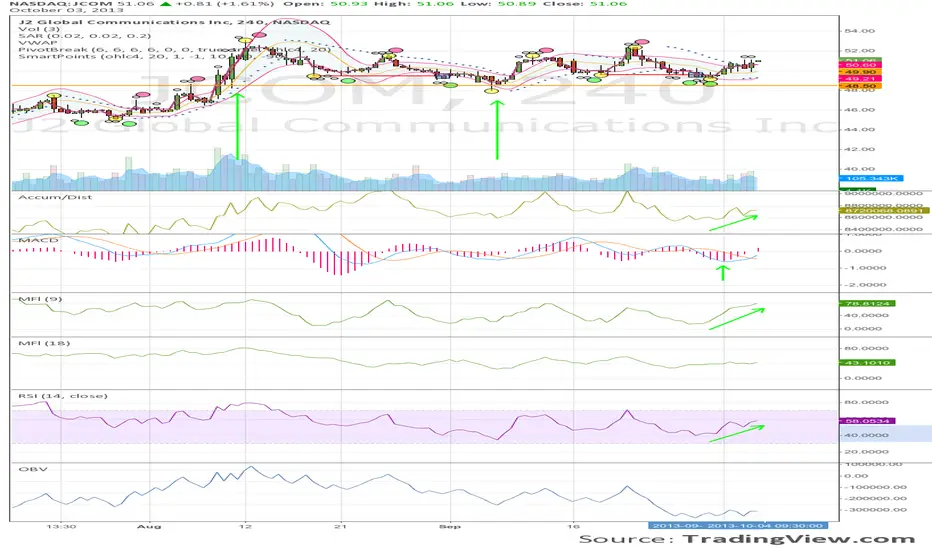Click the -2.0000 MACD axis label
932x550 pixels.
coord(865,285)
